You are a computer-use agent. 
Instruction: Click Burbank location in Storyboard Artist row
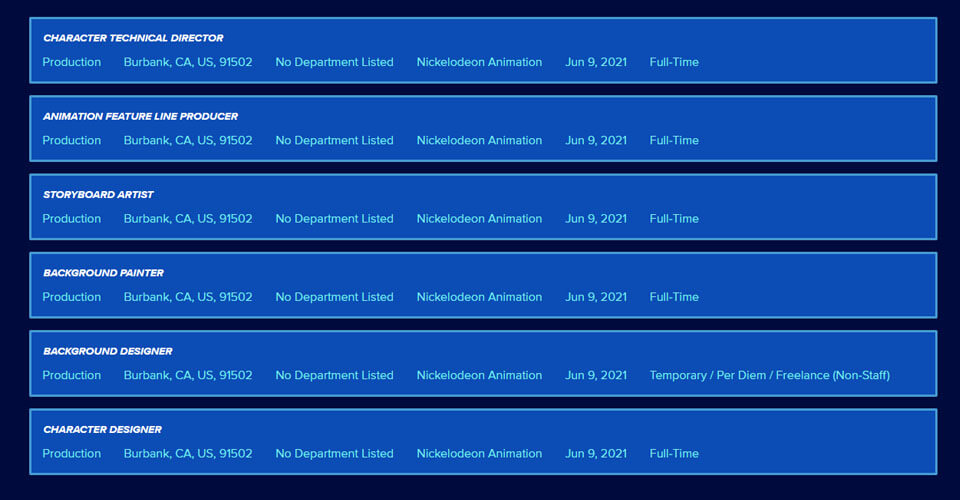(188, 219)
